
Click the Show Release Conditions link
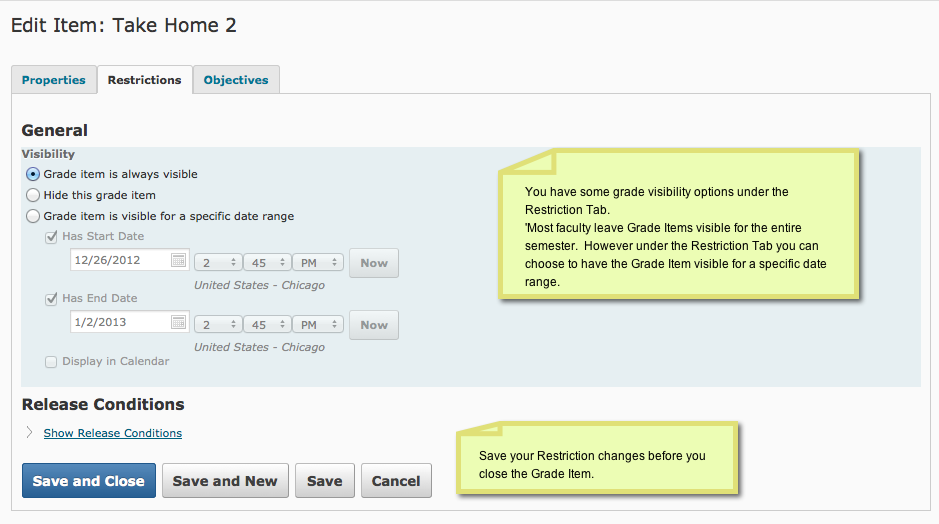[113, 433]
